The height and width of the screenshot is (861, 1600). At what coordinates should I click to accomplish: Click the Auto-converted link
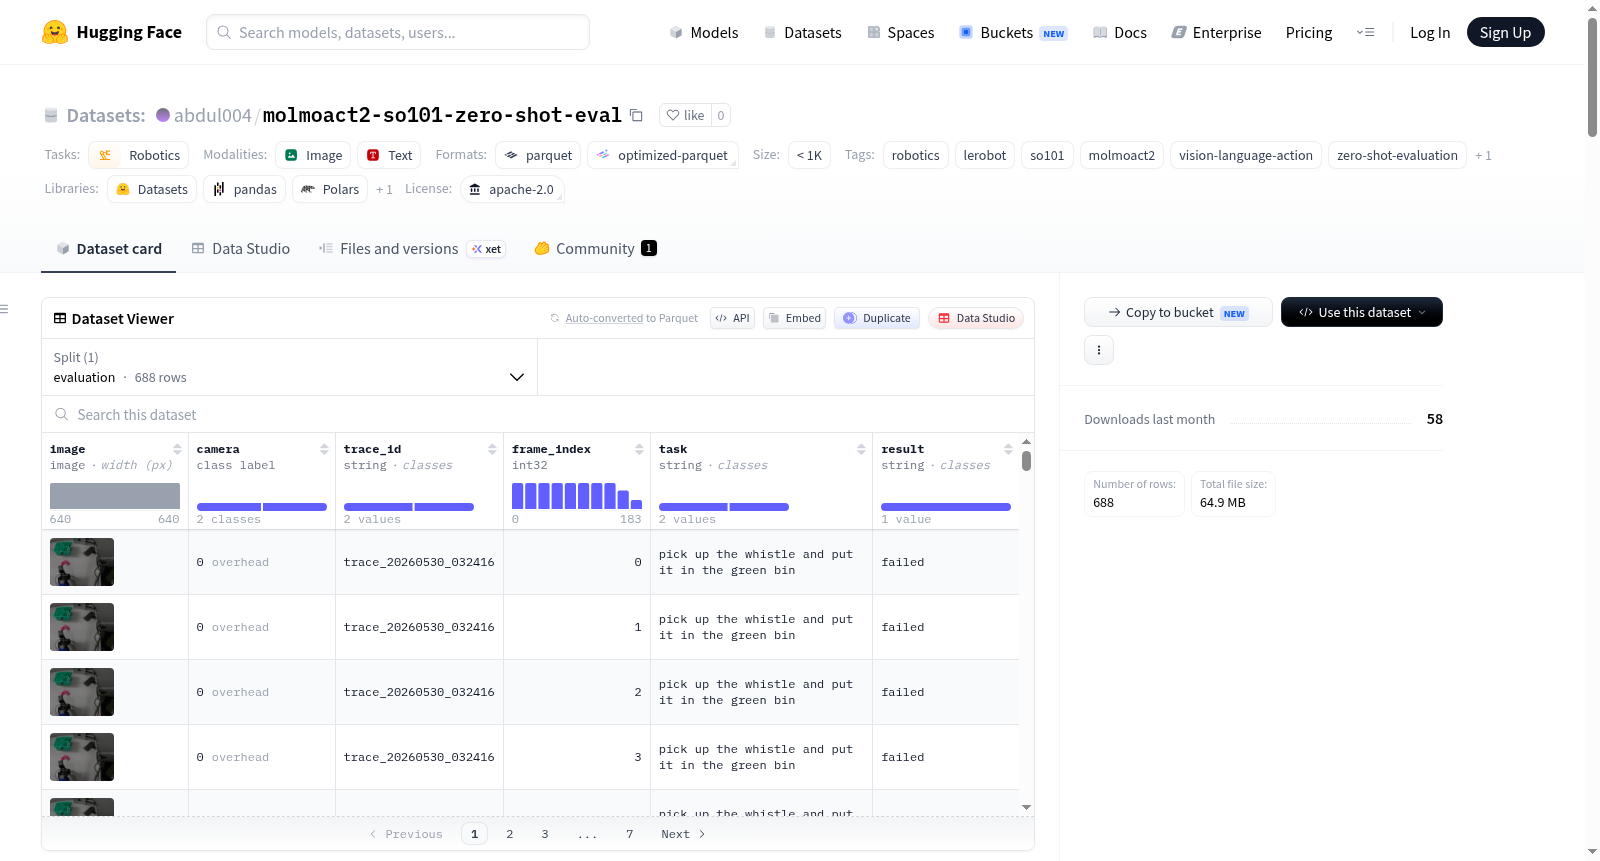click(x=604, y=318)
